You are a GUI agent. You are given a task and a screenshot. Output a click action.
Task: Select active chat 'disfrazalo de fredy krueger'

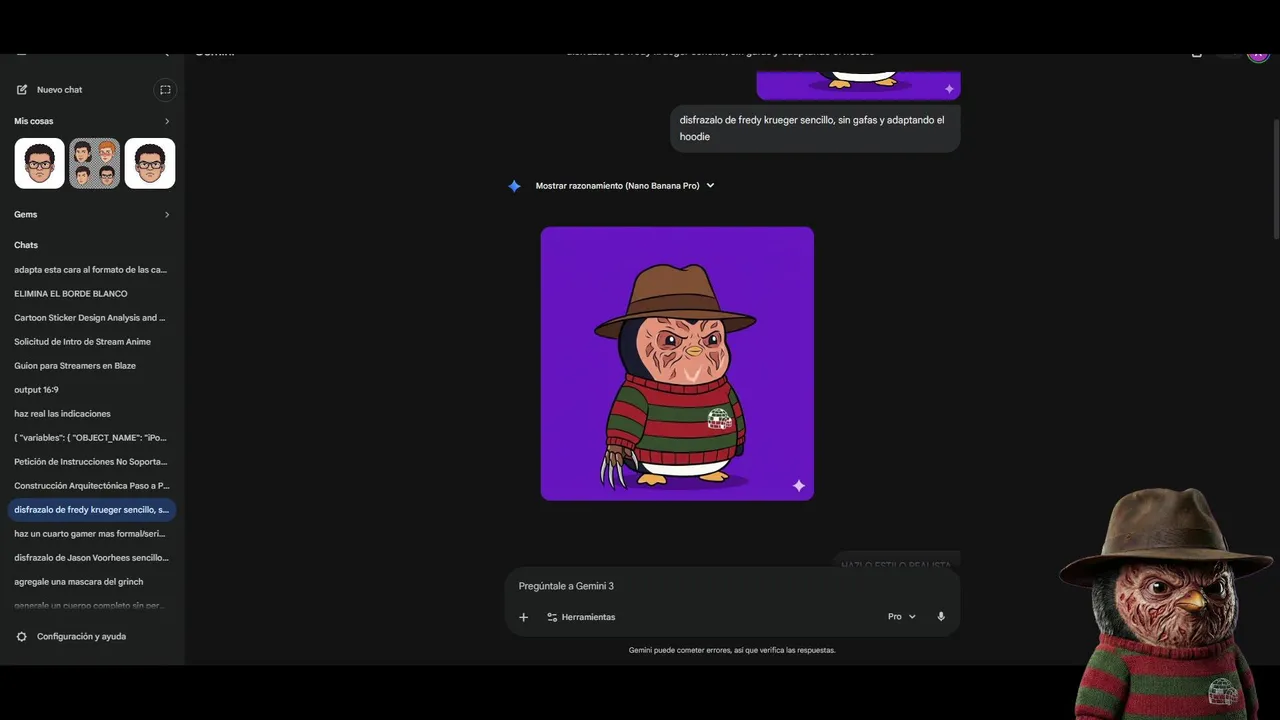[91, 510]
